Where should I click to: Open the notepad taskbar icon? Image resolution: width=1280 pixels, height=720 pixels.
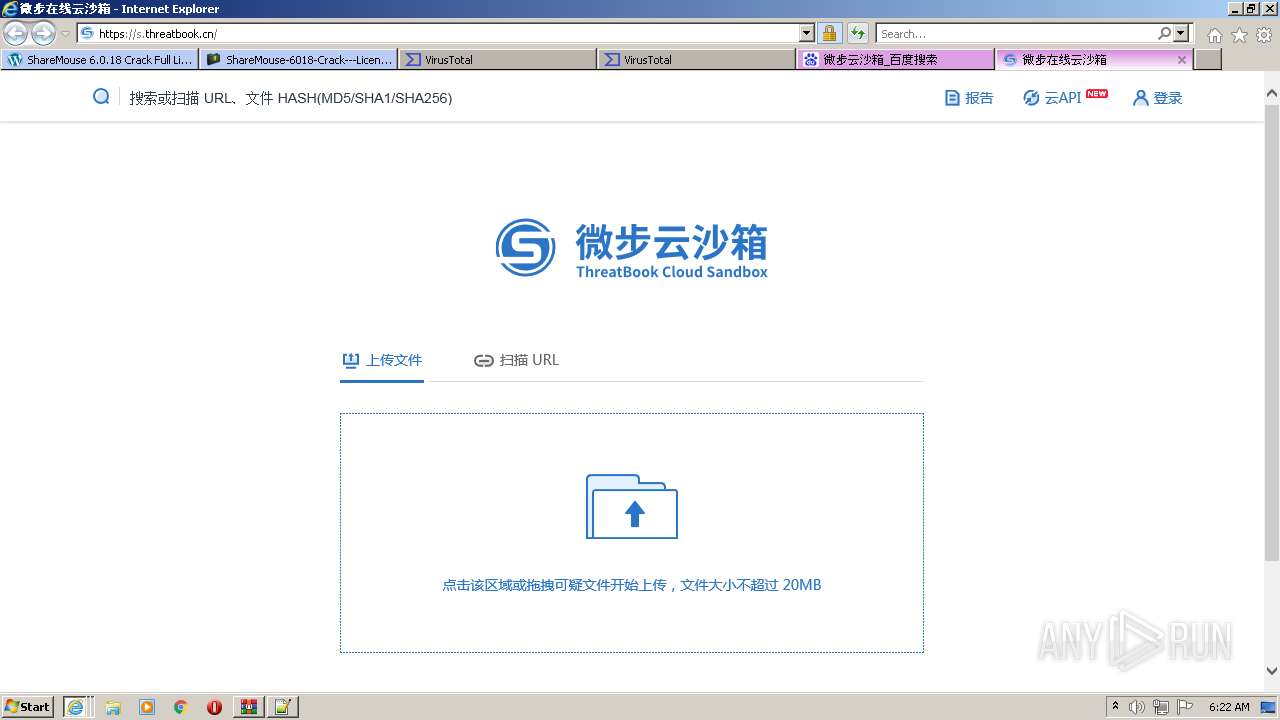[282, 707]
